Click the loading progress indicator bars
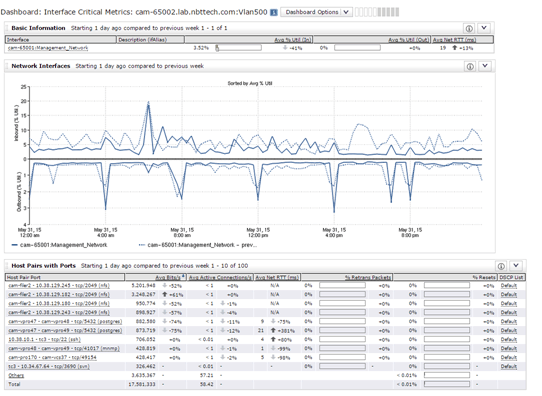This screenshot has height=396, width=542. (377, 12)
